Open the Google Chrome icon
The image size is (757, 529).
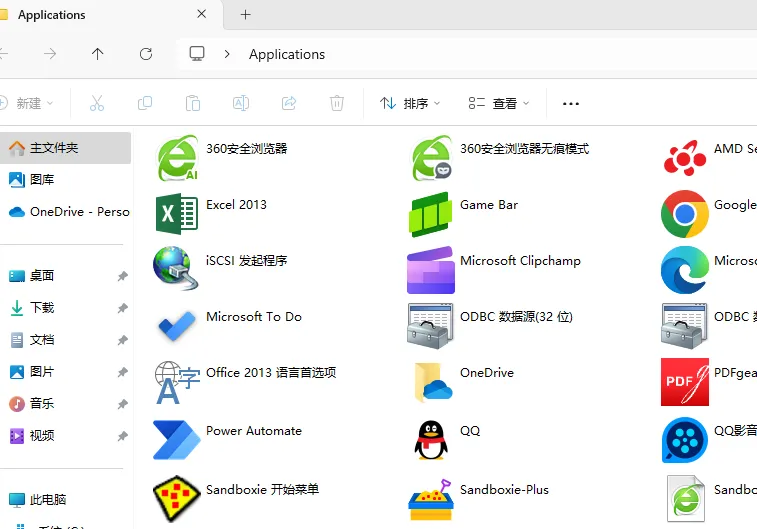(x=685, y=214)
